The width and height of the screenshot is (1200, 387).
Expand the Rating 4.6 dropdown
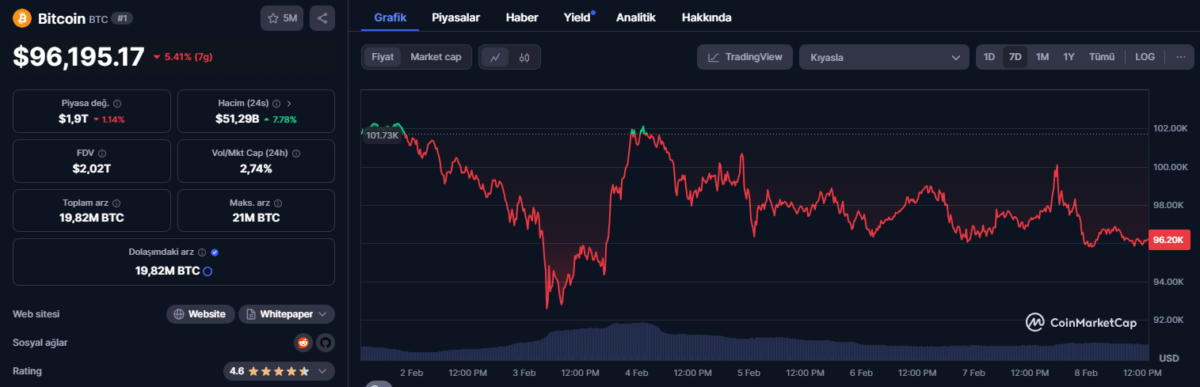[278, 371]
